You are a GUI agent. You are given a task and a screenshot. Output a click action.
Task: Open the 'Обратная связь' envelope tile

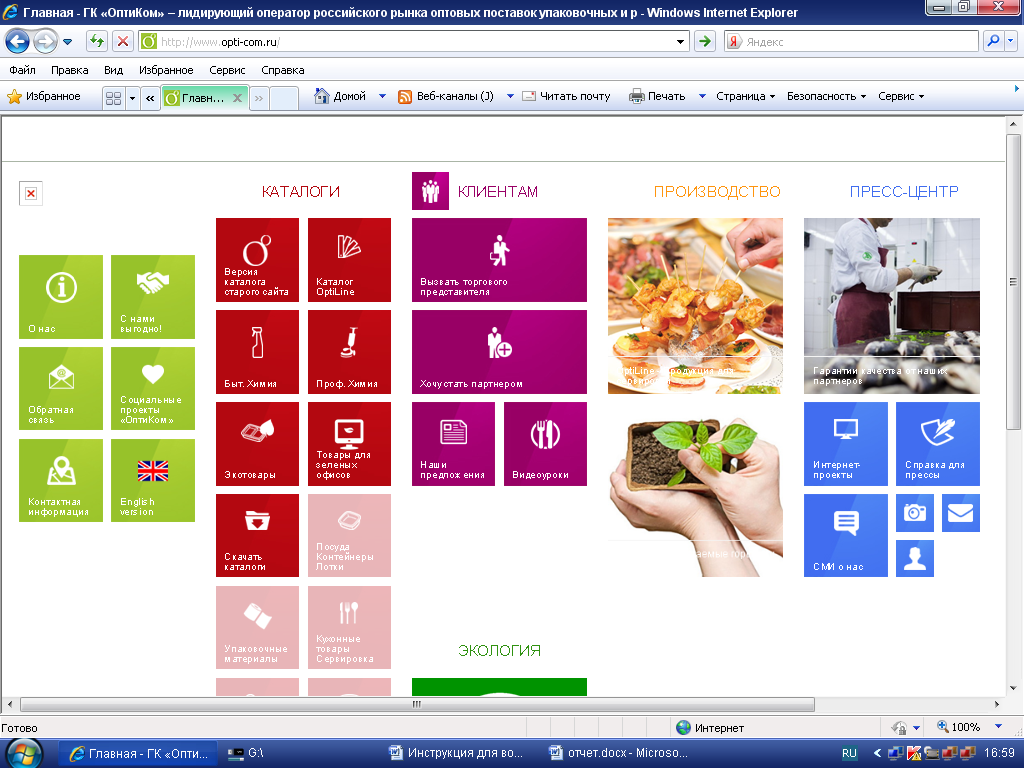coord(61,389)
